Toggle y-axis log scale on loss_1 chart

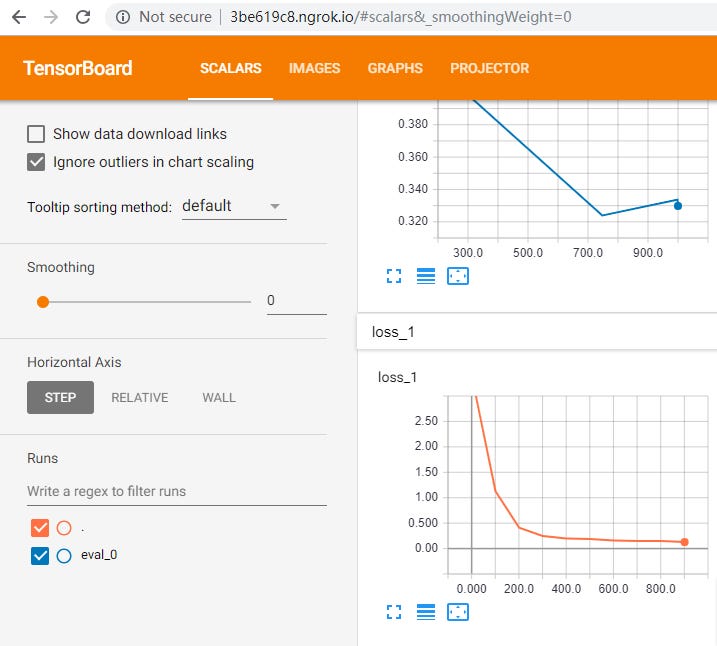(x=425, y=611)
